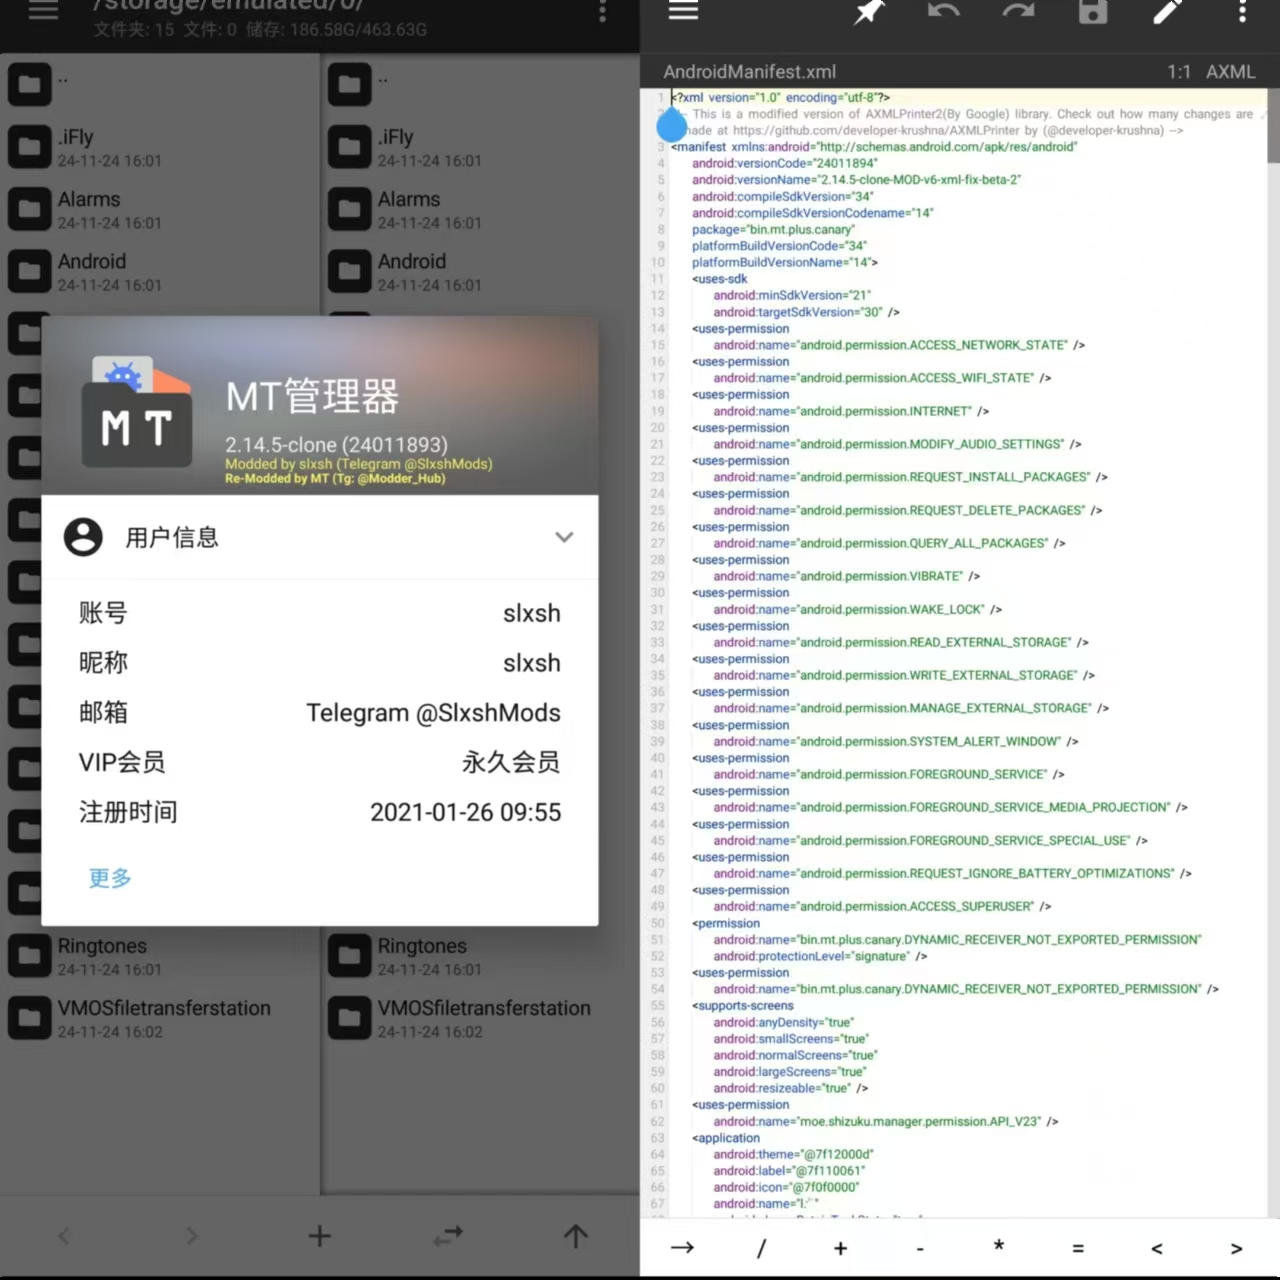1280x1280 pixels.
Task: Open VMOSfiletransferstation folder in right pane
Action: tap(481, 1018)
